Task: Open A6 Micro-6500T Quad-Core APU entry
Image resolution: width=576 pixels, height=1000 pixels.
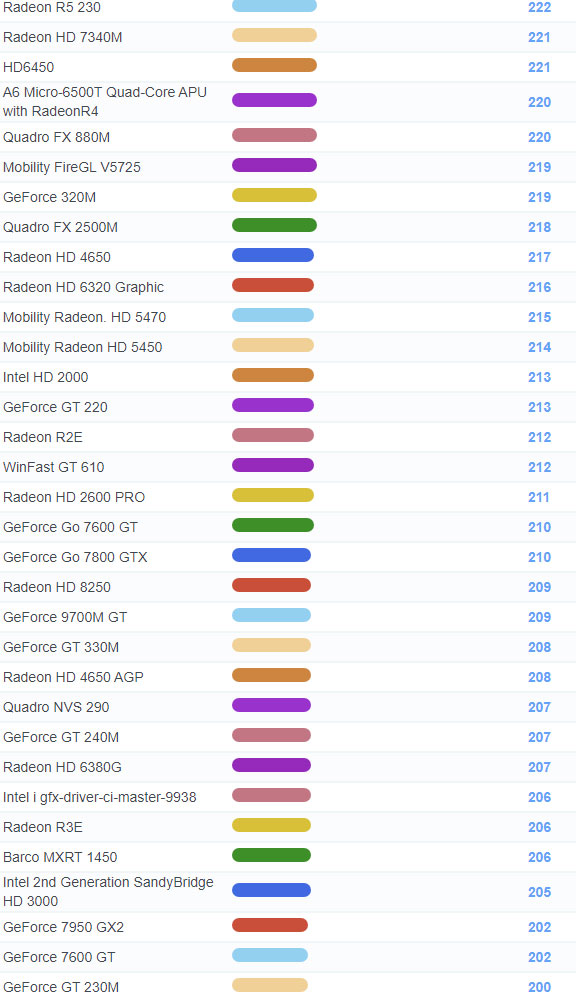Action: point(105,101)
